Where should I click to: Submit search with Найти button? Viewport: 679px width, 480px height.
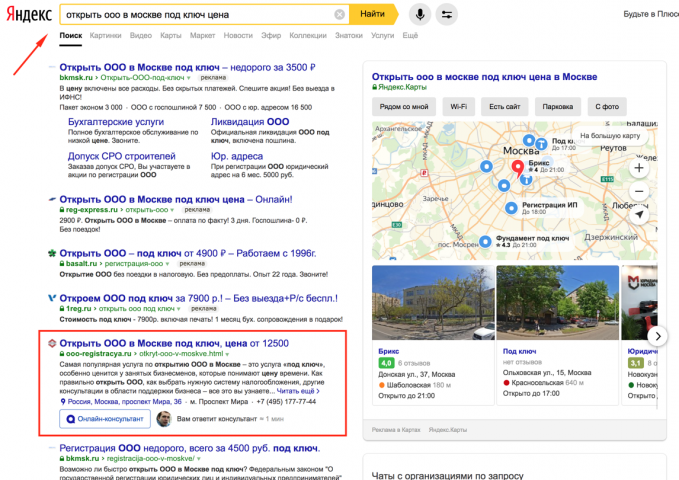372,14
